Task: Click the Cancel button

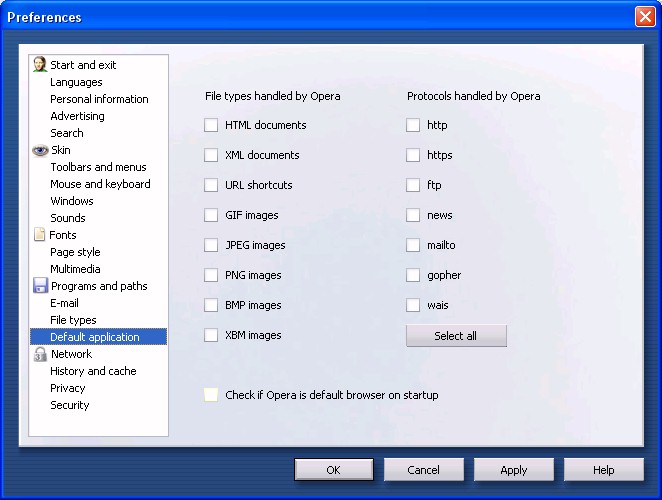Action: pos(423,470)
